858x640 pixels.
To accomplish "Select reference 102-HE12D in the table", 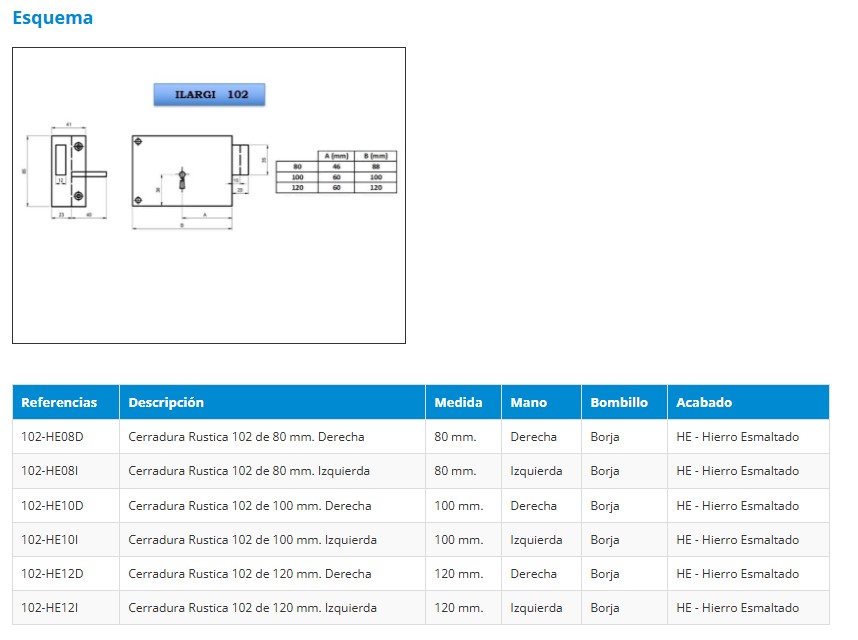I will click(x=52, y=574).
